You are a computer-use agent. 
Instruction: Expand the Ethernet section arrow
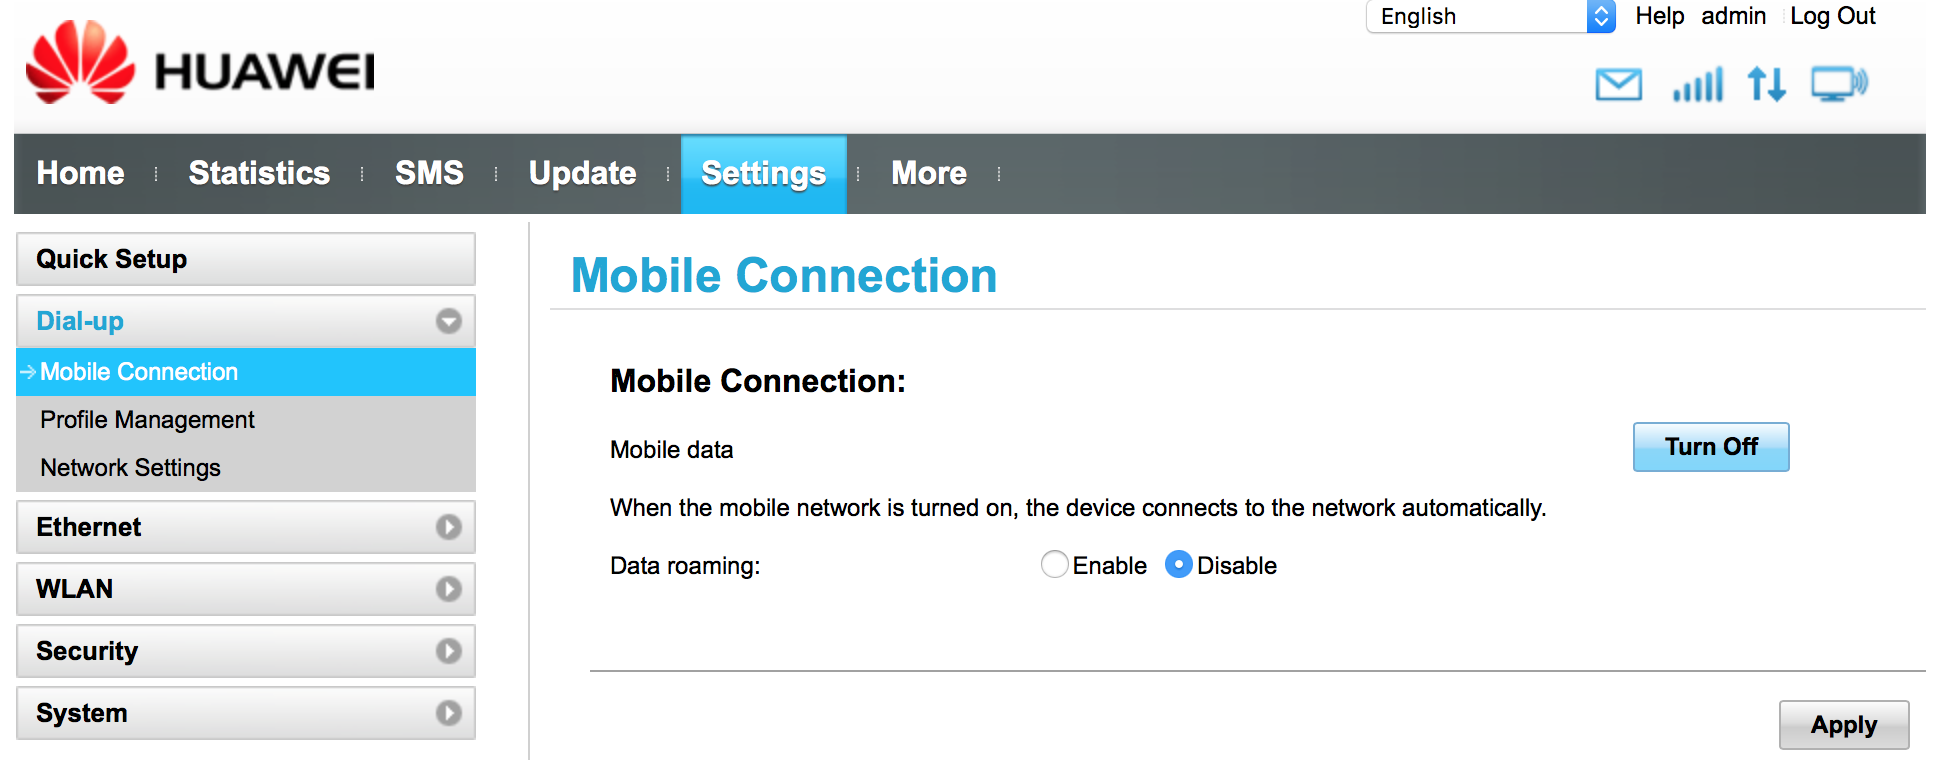(x=449, y=527)
